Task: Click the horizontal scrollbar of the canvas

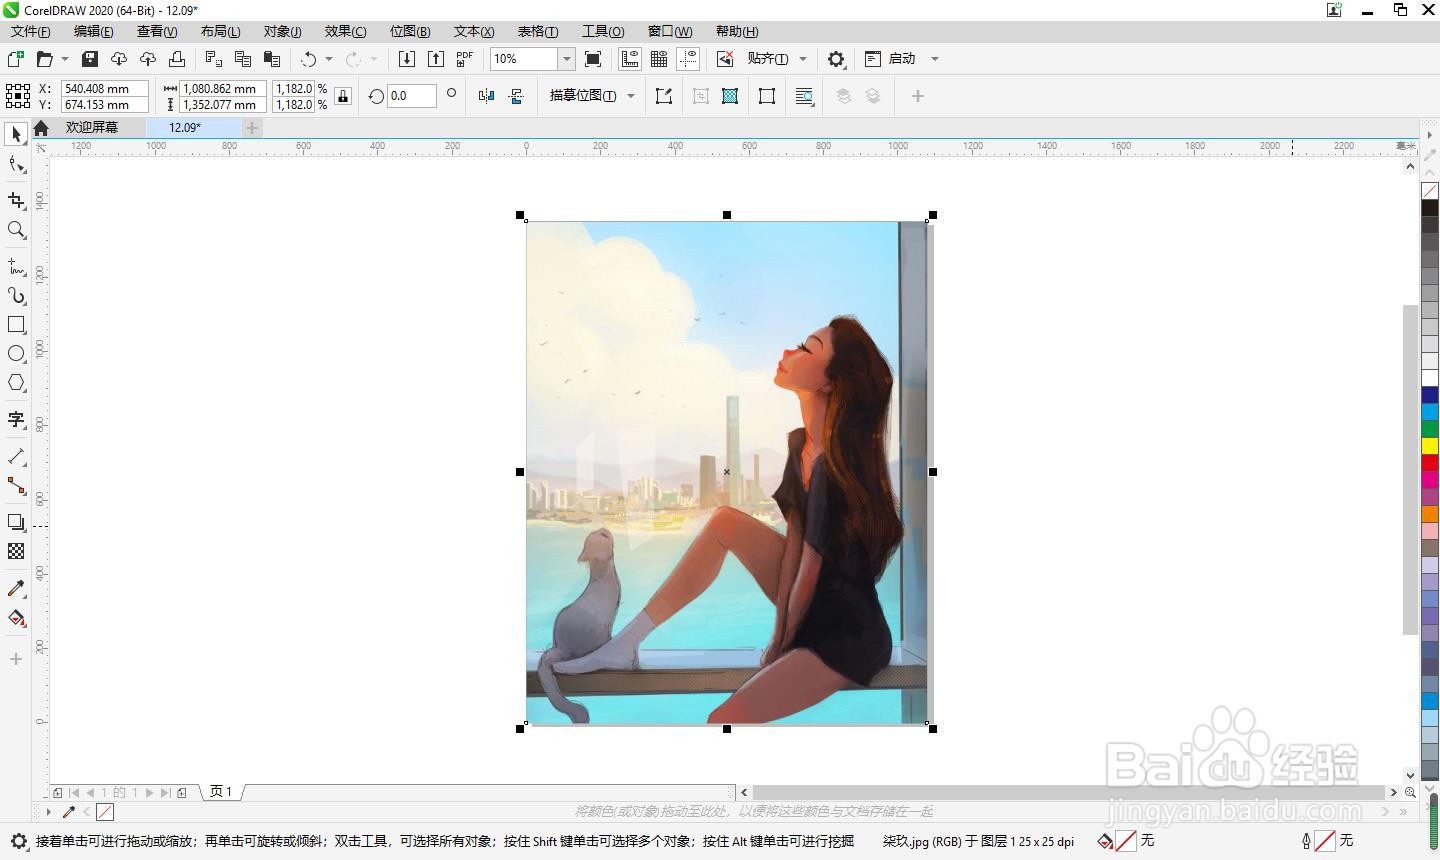Action: (1068, 792)
